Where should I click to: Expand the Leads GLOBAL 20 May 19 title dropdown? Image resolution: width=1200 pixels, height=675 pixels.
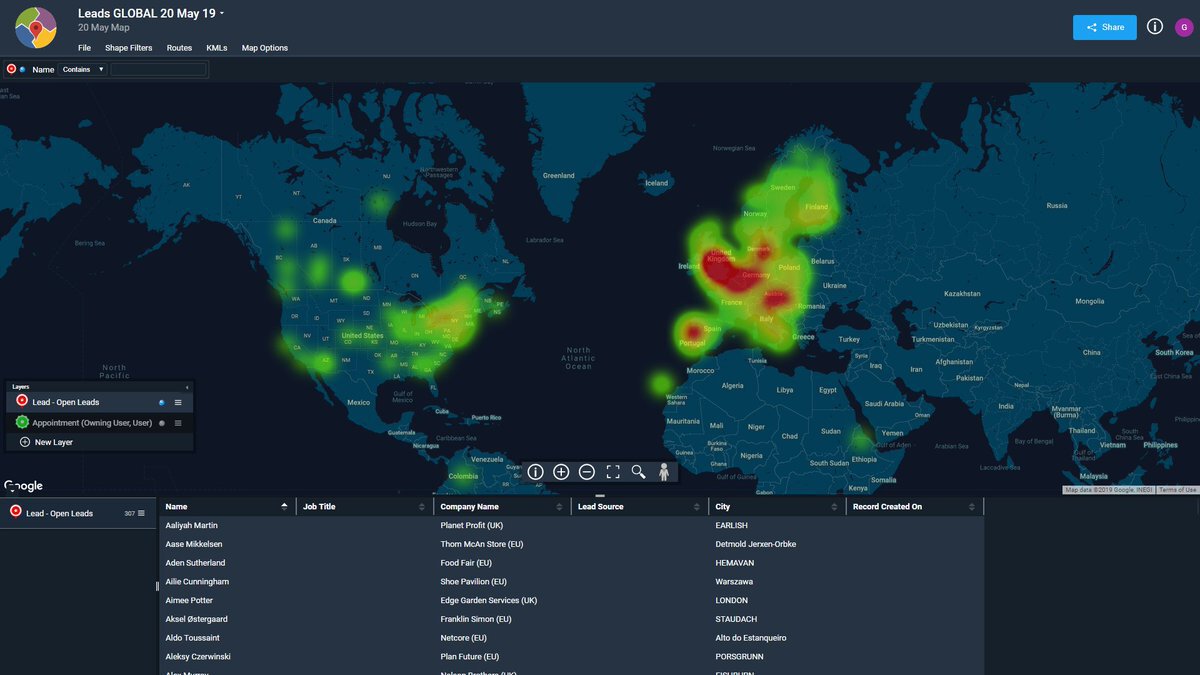point(222,14)
